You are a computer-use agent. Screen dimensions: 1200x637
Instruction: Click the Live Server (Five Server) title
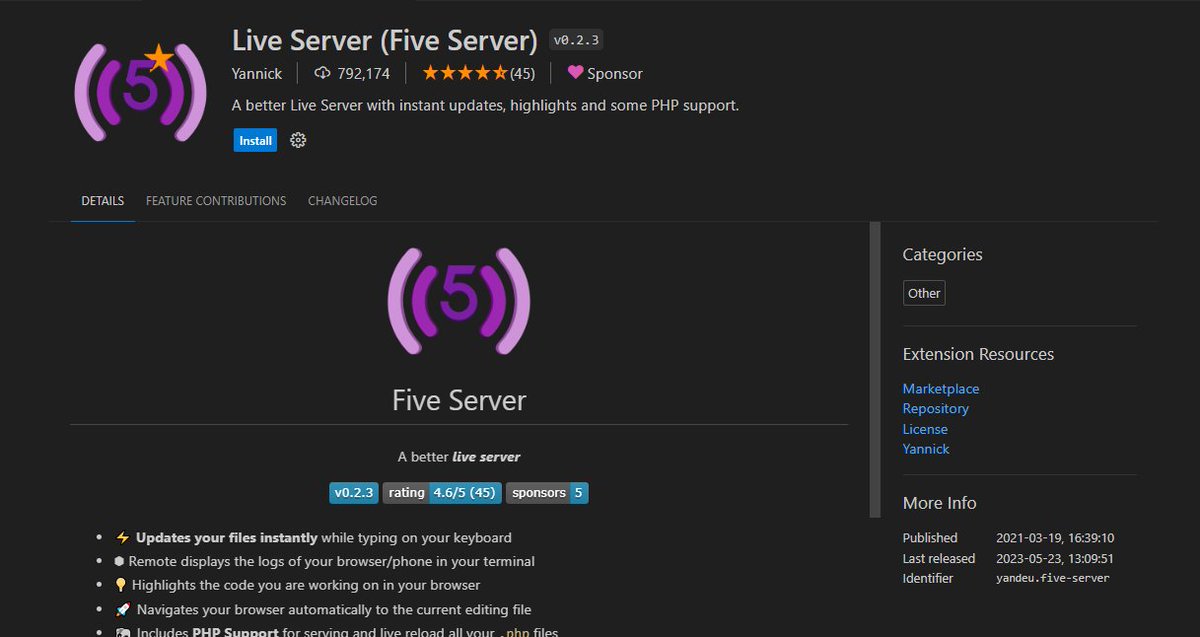(385, 40)
